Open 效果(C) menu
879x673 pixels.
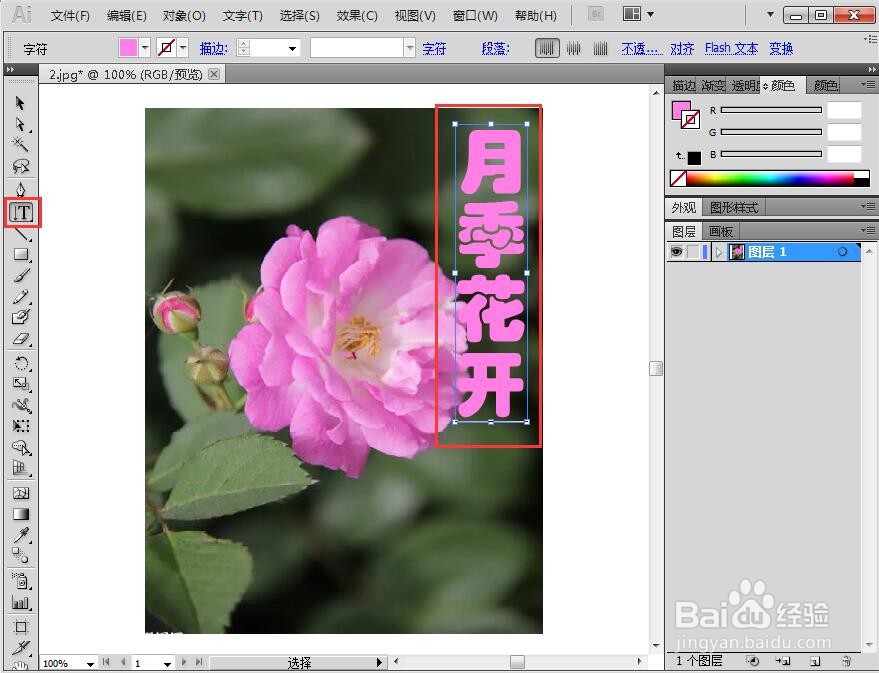(x=357, y=16)
